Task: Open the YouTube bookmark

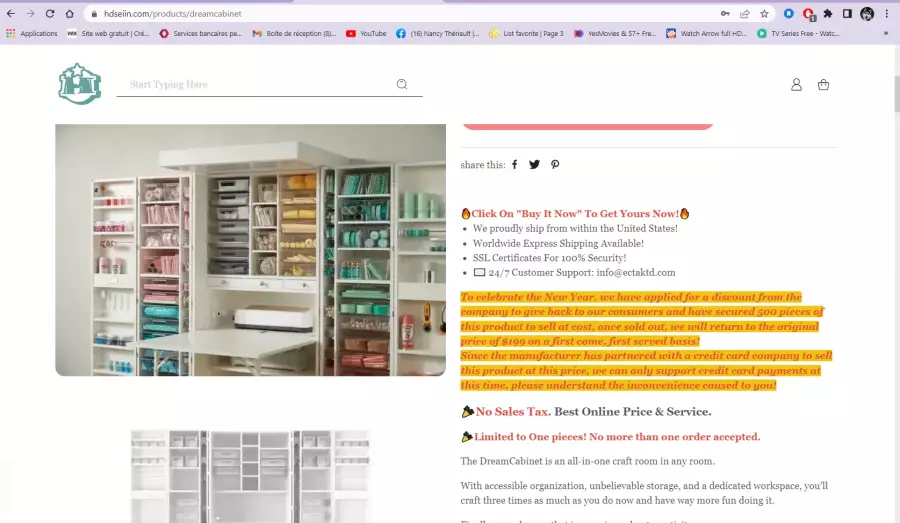Action: pyautogui.click(x=366, y=34)
